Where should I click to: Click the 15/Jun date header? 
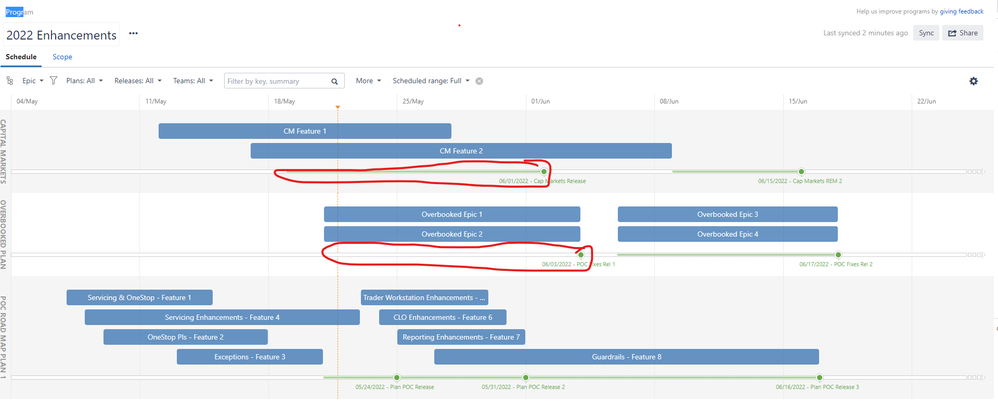pos(798,101)
